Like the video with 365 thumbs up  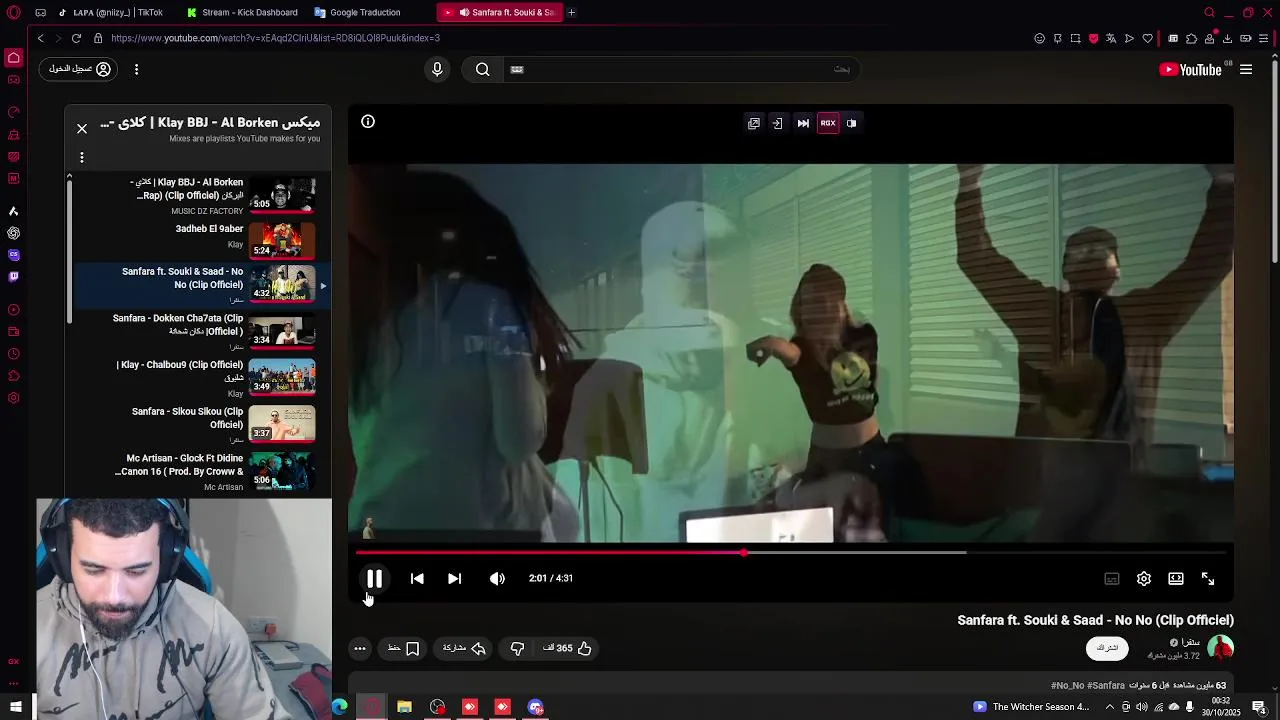point(568,648)
